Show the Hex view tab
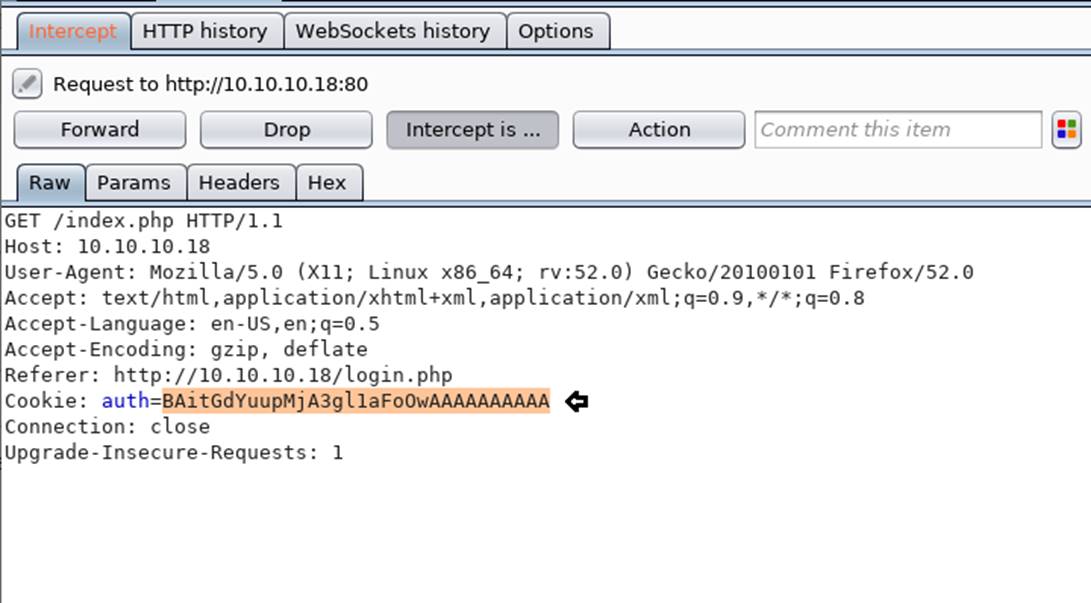Viewport: 1091px width, 603px height. coord(329,183)
